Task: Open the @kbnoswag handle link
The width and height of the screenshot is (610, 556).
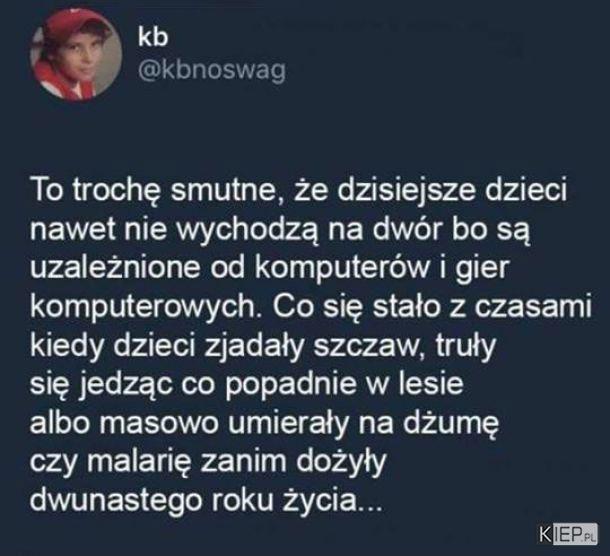Action: [x=212, y=72]
